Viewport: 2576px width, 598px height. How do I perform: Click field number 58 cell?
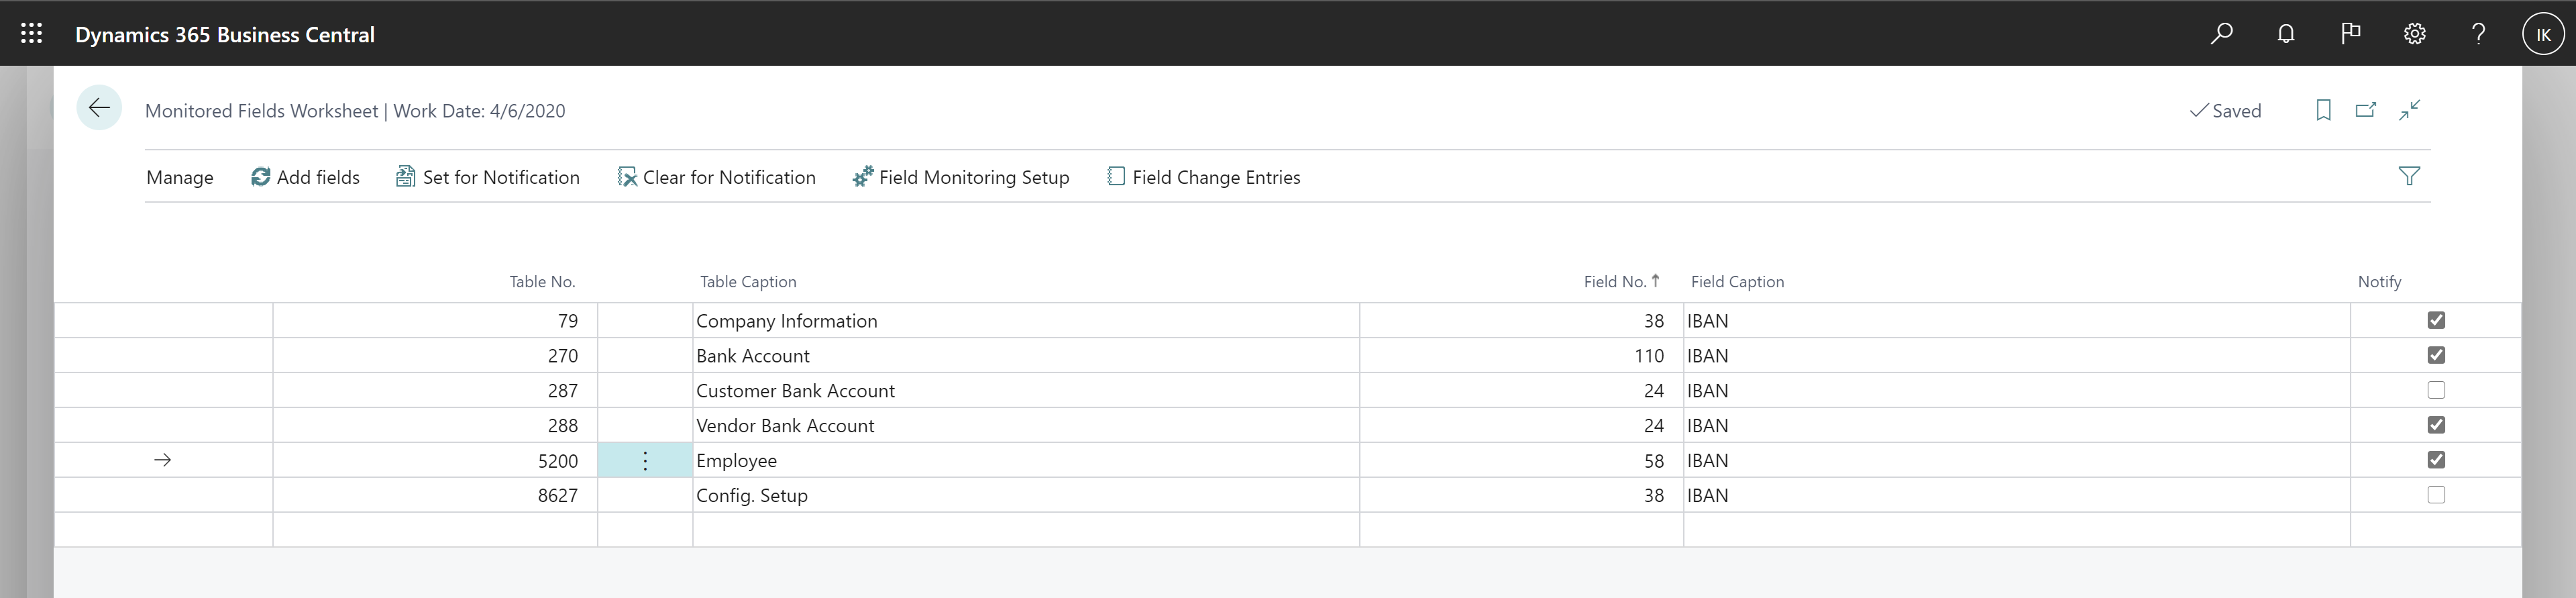point(1521,460)
